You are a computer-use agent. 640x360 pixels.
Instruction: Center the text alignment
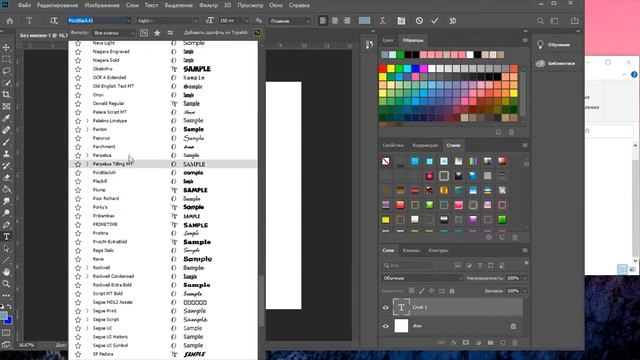point(335,20)
